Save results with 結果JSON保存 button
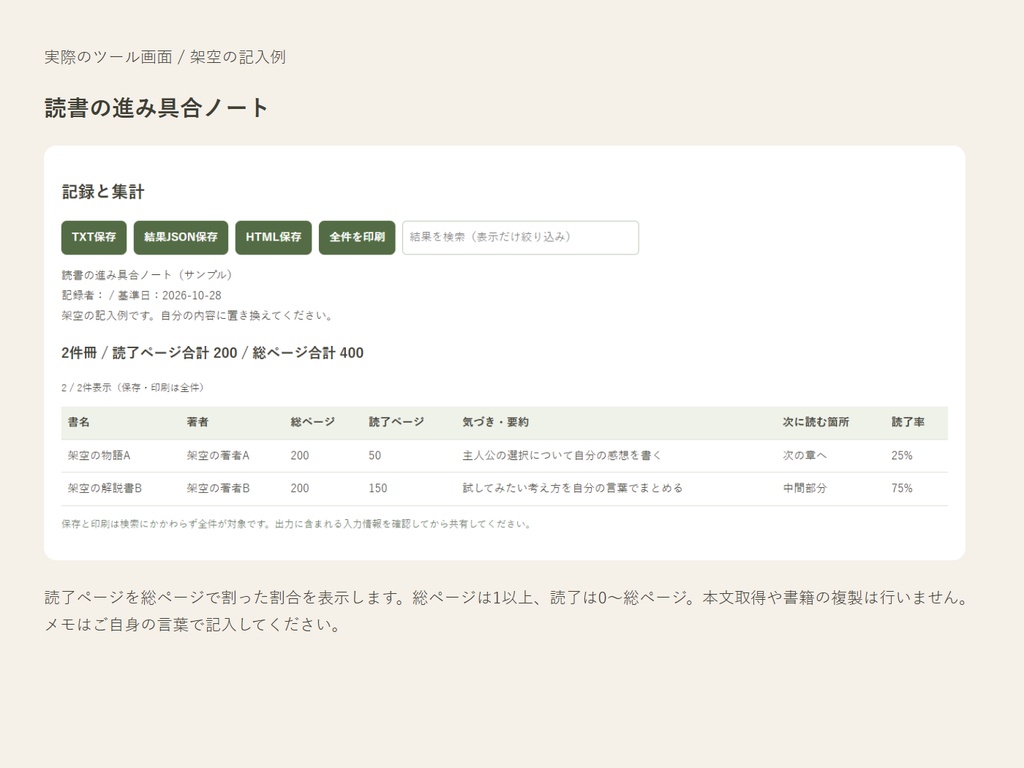 coord(181,237)
